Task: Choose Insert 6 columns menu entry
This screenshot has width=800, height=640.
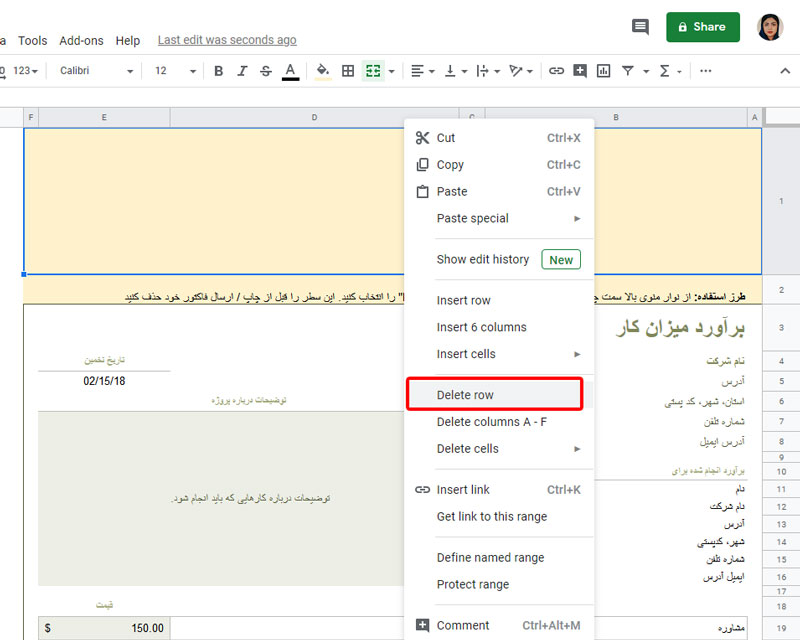Action: [x=481, y=327]
